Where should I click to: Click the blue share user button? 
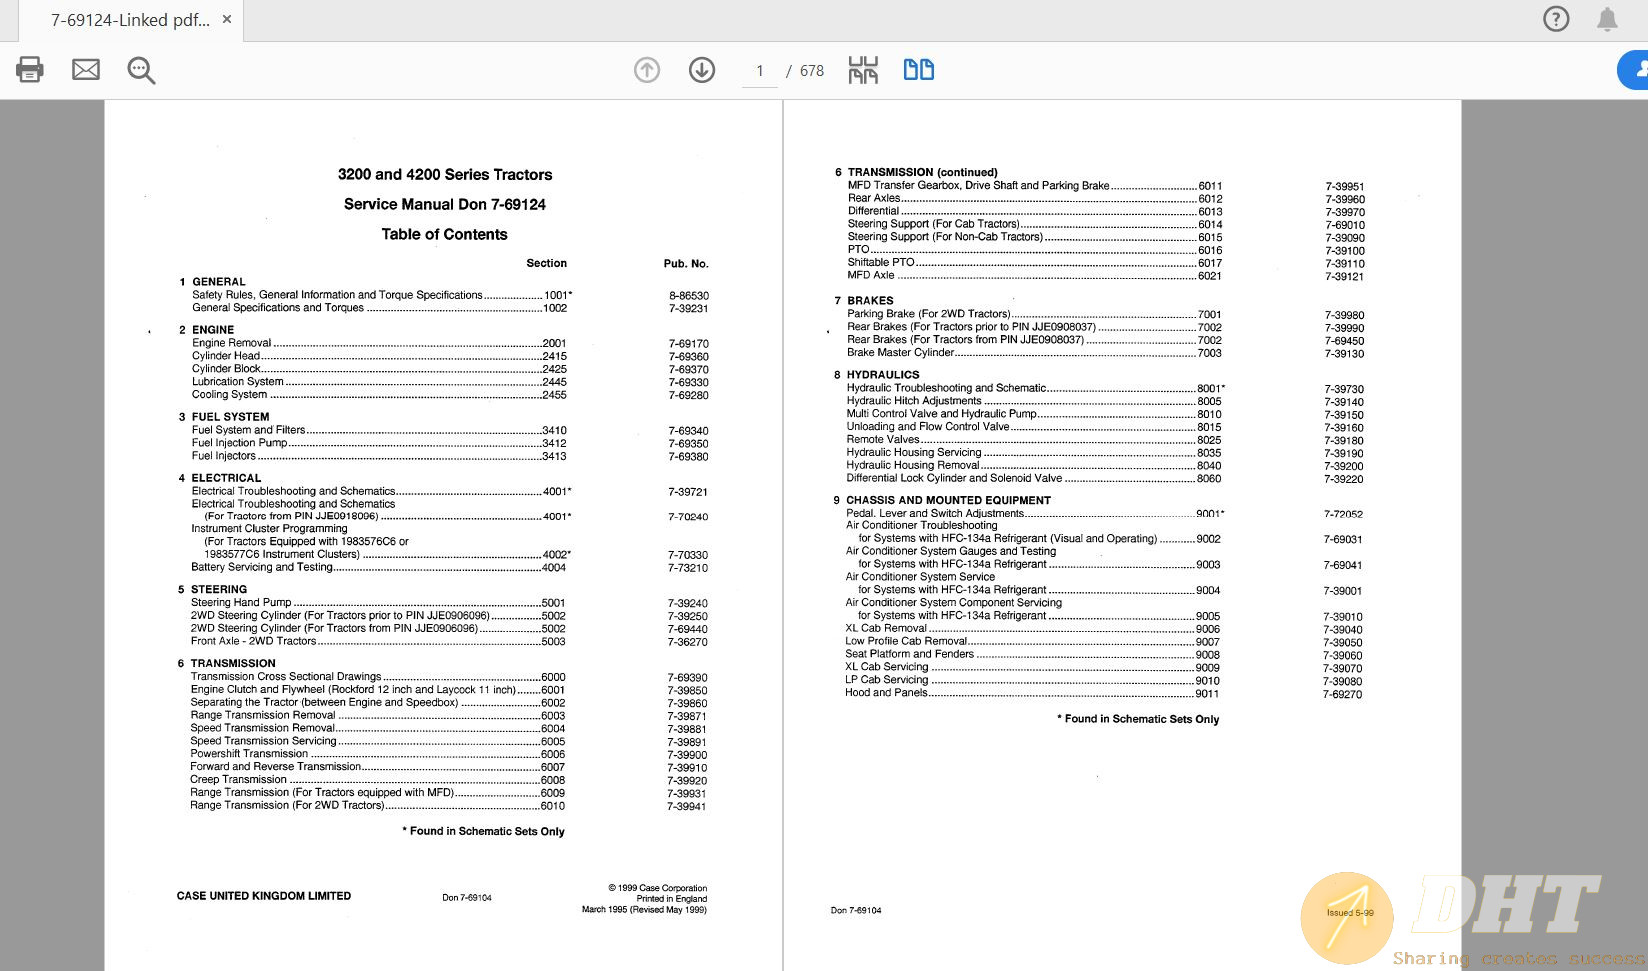click(1636, 70)
